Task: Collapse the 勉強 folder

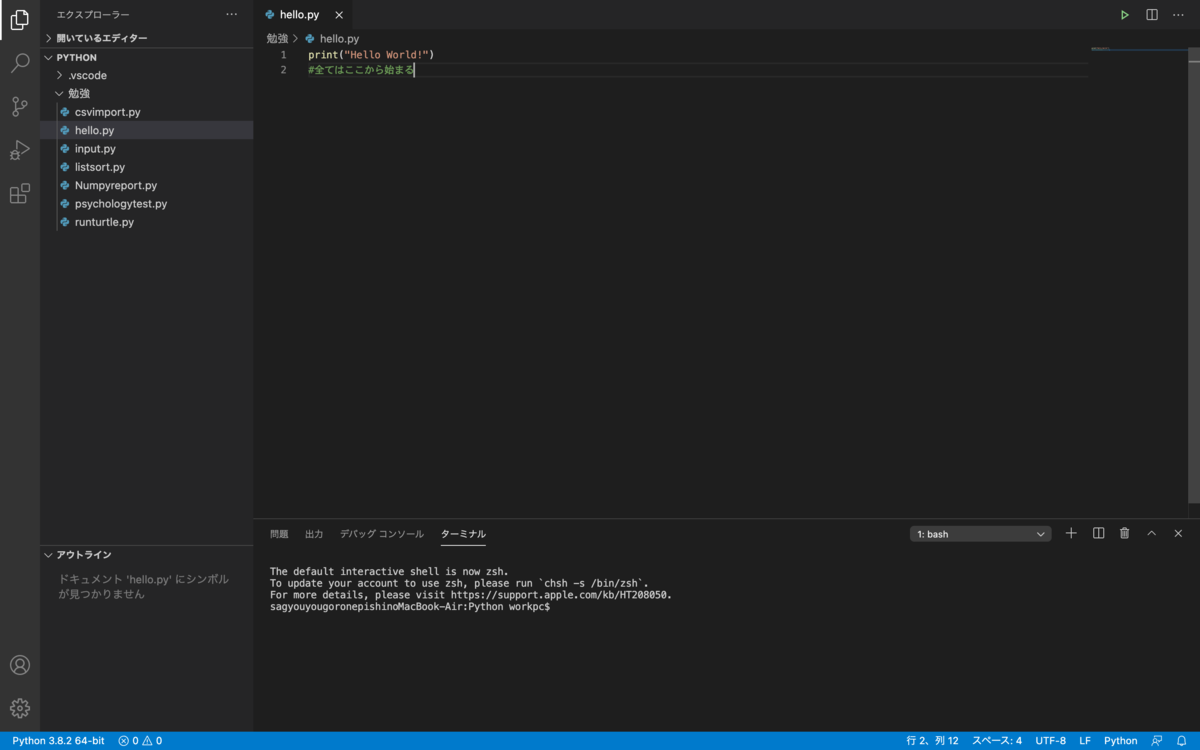Action: [147, 93]
